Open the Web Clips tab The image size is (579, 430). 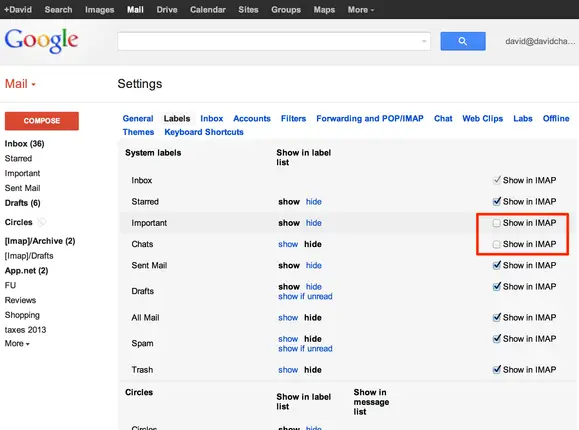tap(483, 119)
